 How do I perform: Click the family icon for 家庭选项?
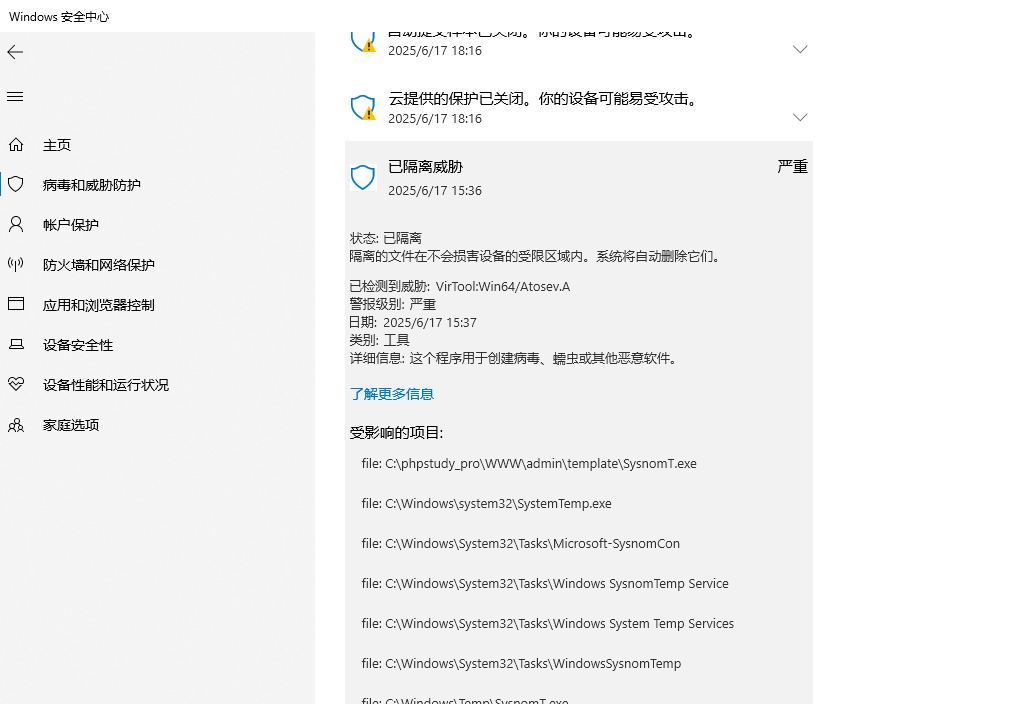click(x=16, y=425)
